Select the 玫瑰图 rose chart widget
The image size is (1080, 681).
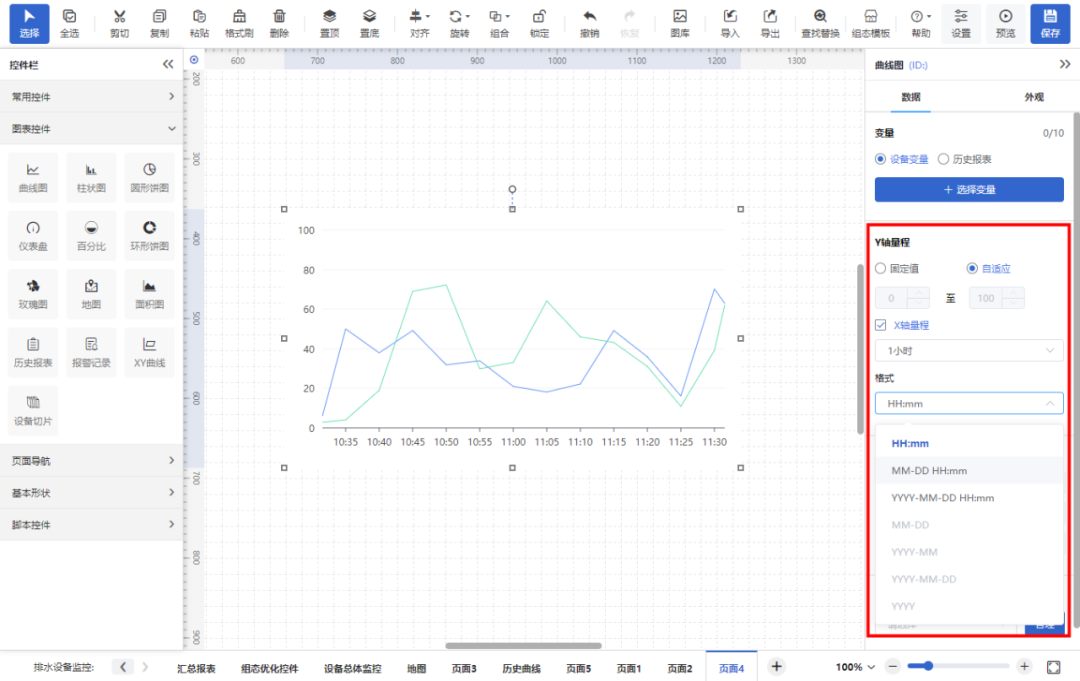(x=33, y=294)
